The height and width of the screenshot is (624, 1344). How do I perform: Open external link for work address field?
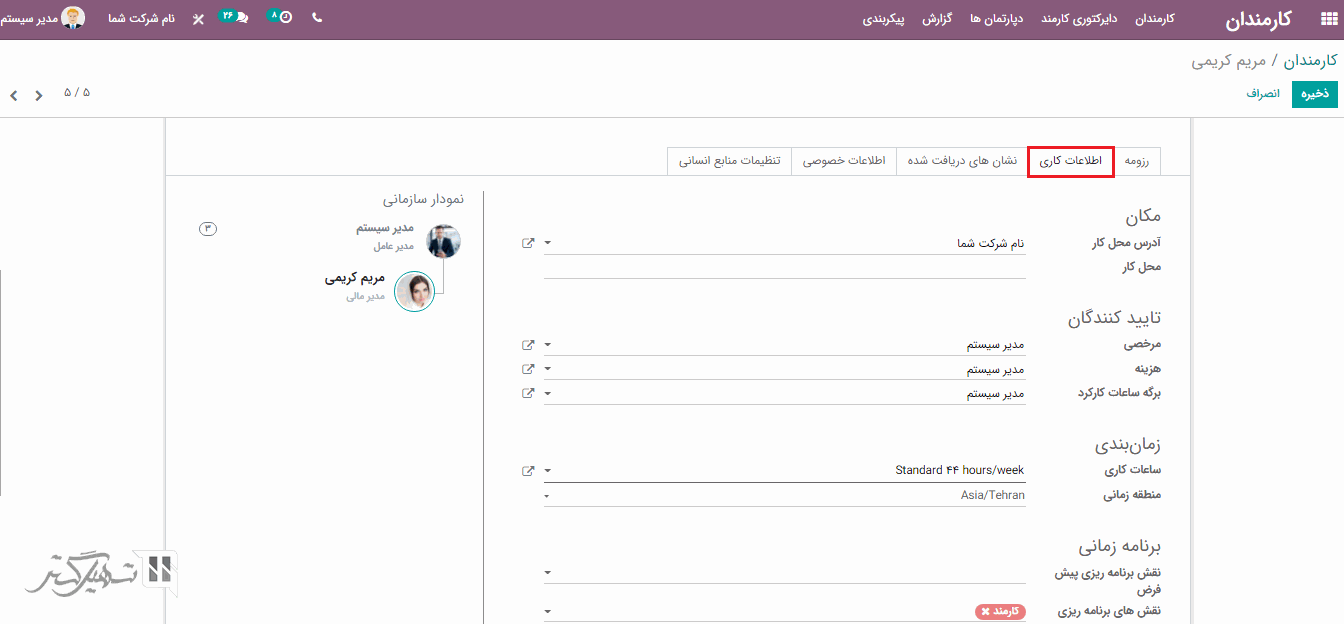coord(528,243)
